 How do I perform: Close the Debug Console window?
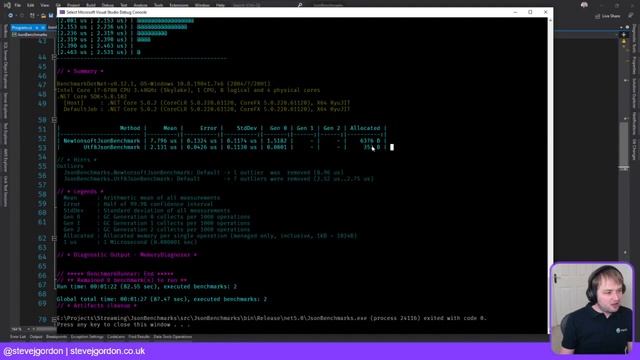tap(545, 12)
